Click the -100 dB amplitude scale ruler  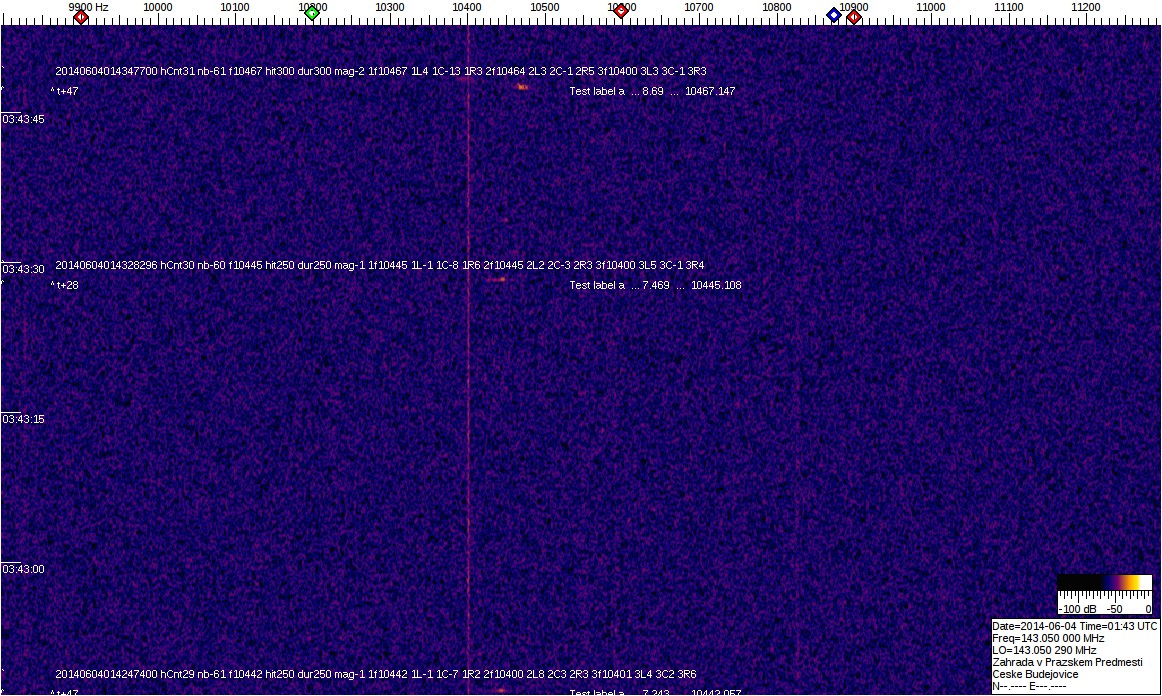point(1104,602)
